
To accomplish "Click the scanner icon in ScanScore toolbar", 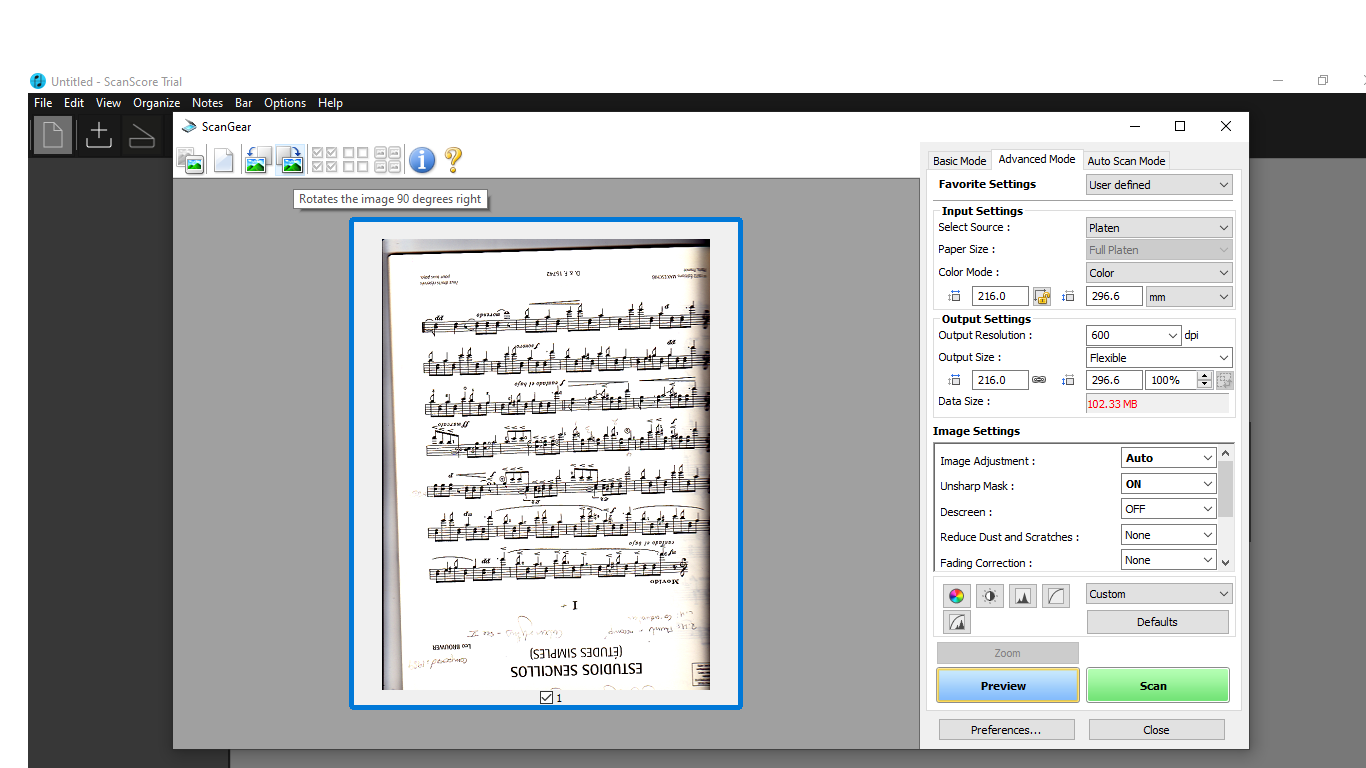I will [142, 135].
